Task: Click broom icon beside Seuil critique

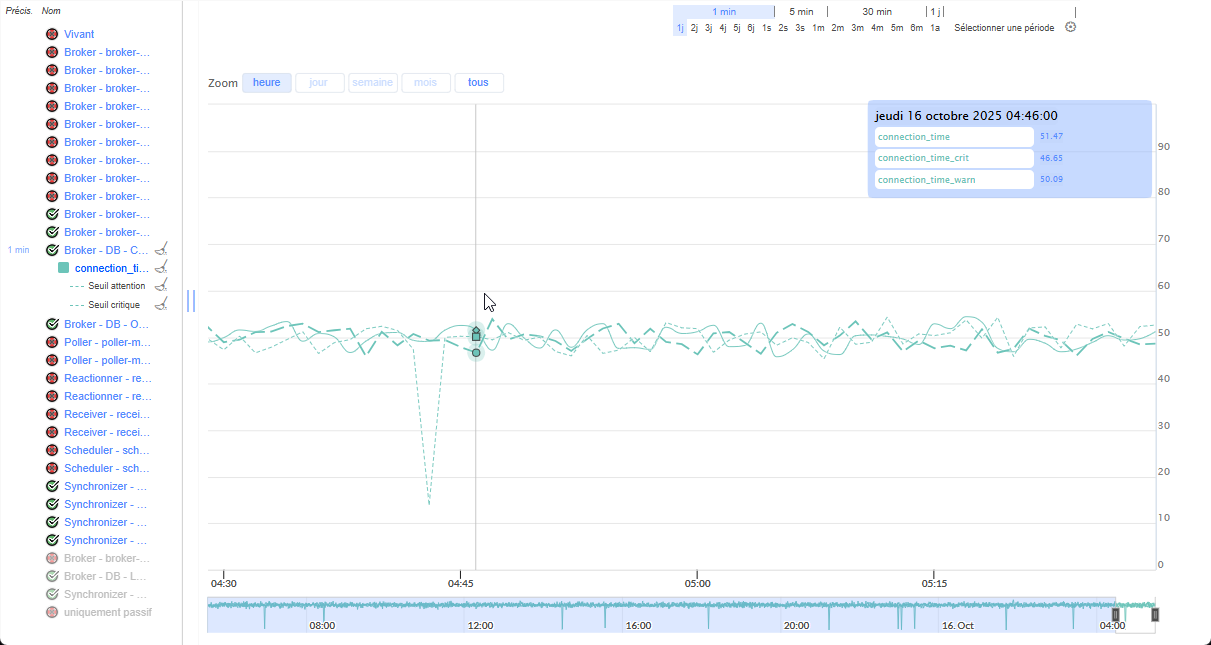Action: (x=161, y=304)
